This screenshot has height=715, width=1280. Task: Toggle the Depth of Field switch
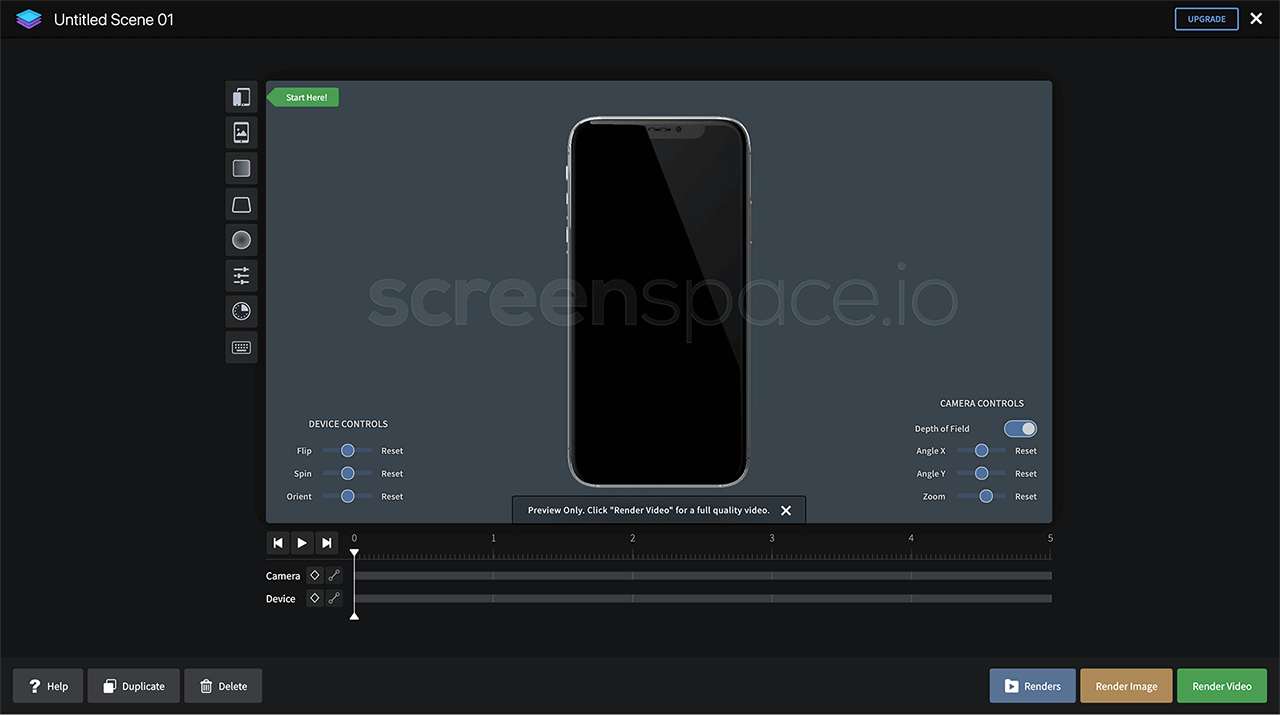point(1021,428)
